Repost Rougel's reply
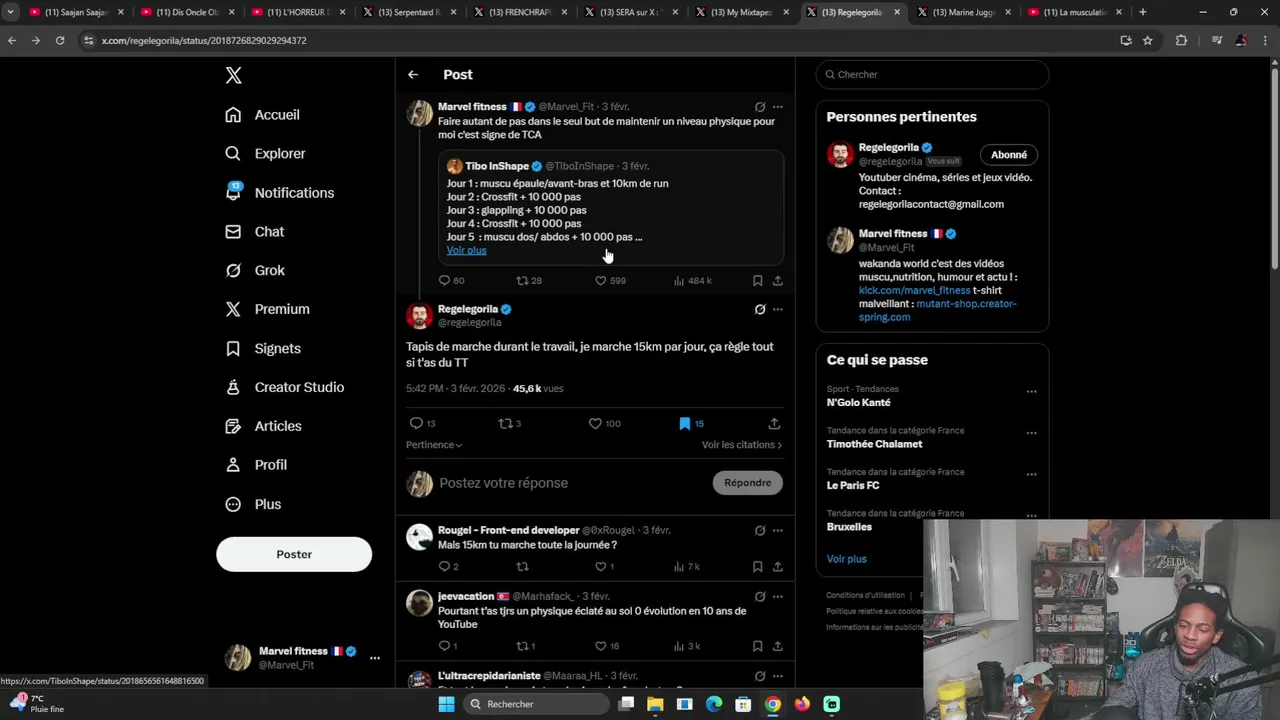 tap(522, 567)
